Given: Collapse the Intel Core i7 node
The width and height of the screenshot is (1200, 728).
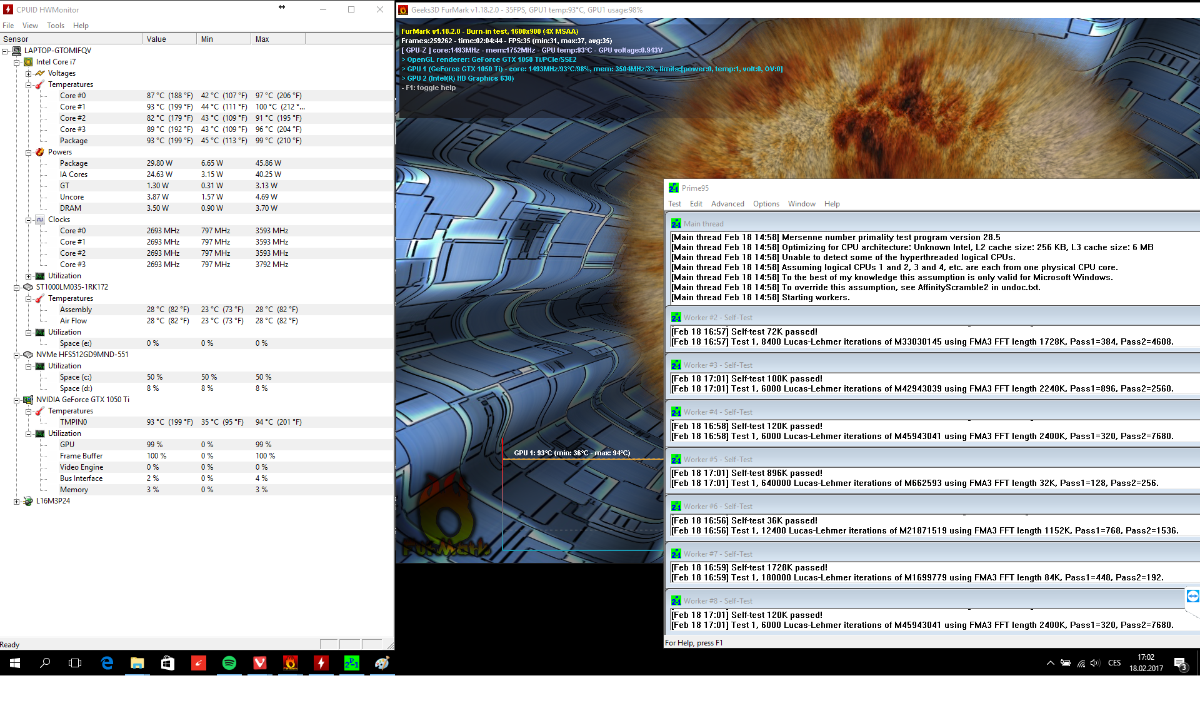Looking at the screenshot, I should tap(16, 61).
